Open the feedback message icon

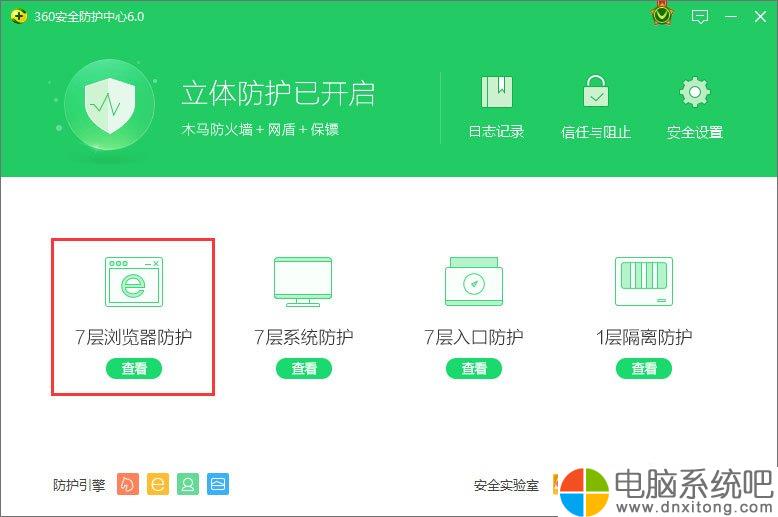(700, 17)
